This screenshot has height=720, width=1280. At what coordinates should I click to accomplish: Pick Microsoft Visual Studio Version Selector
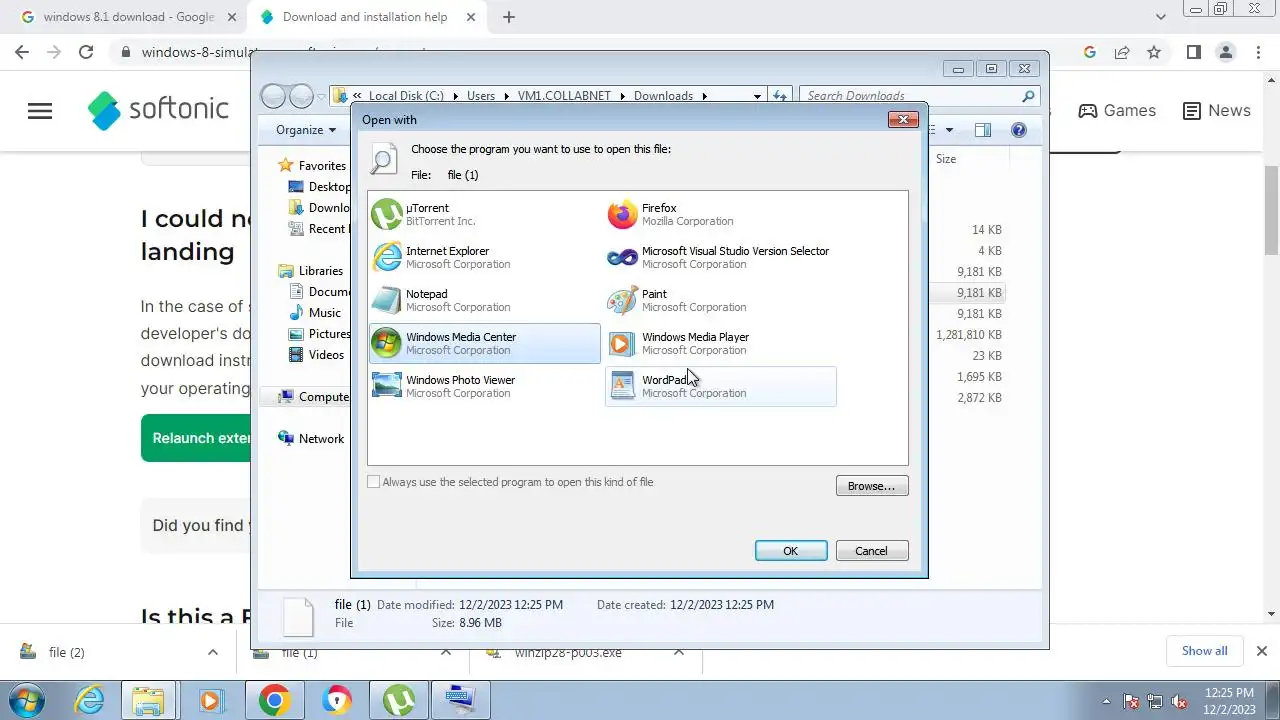721,257
